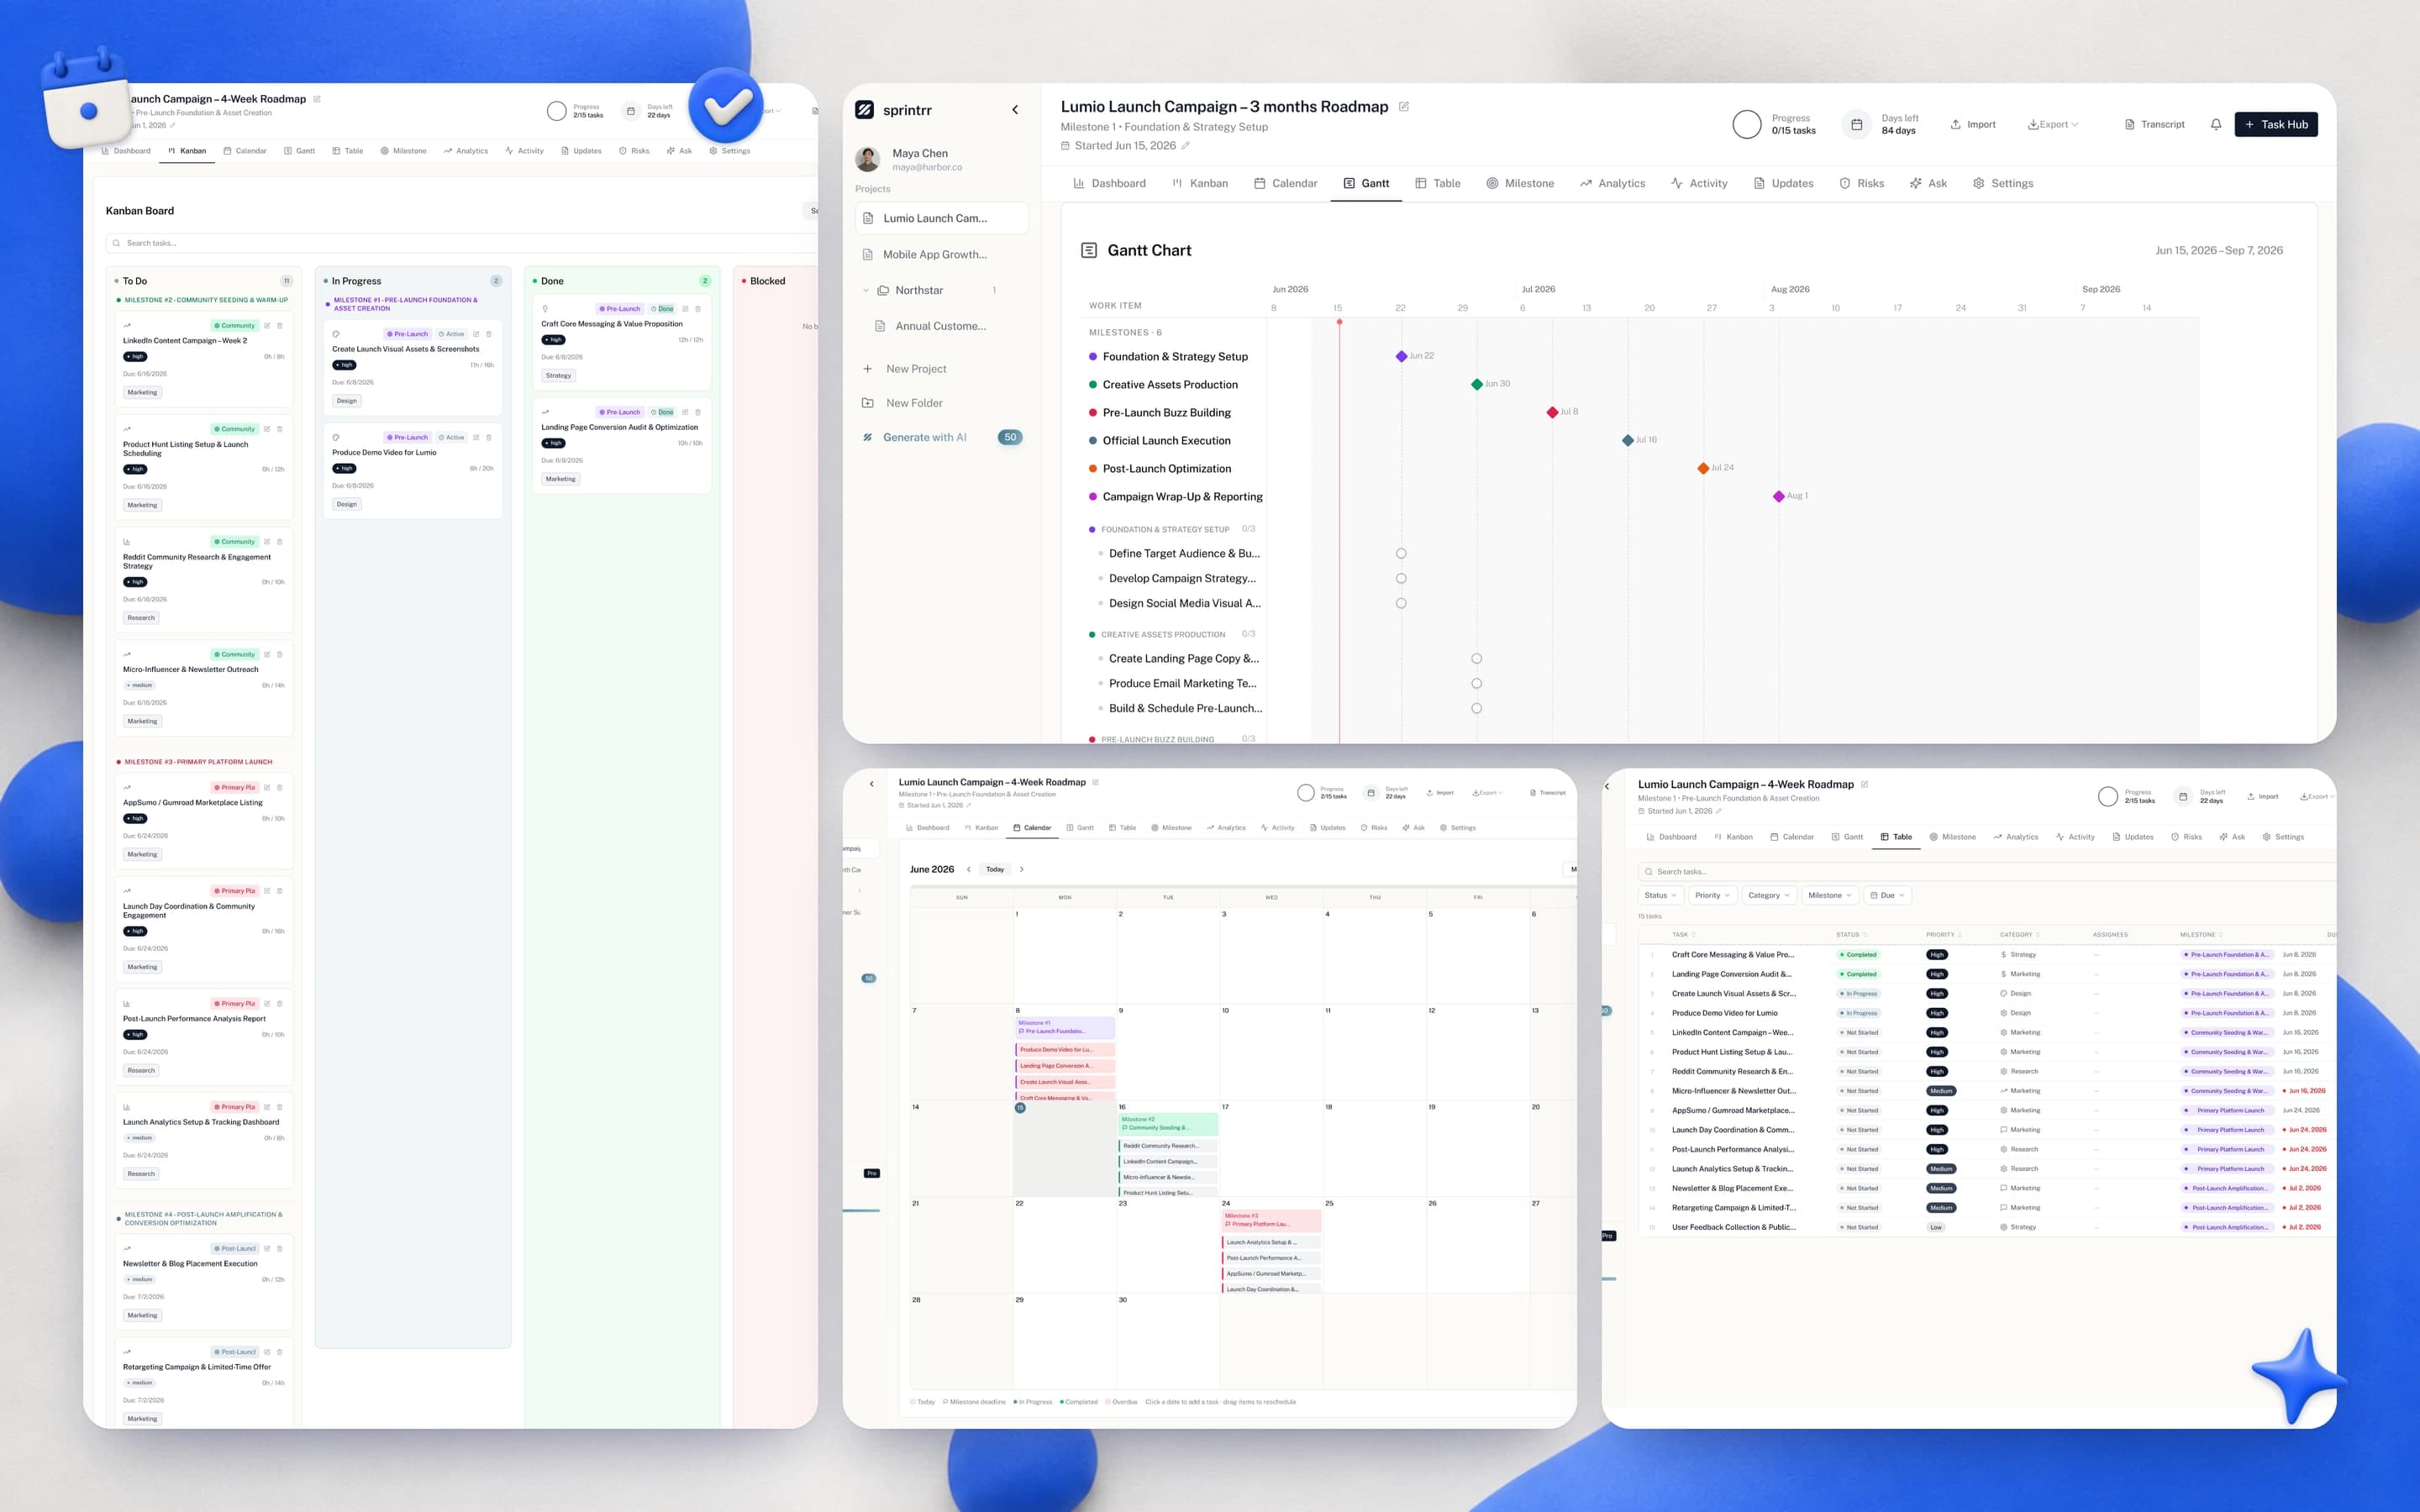
Task: Click the Define Target Audience task circle marker
Action: coord(1401,553)
